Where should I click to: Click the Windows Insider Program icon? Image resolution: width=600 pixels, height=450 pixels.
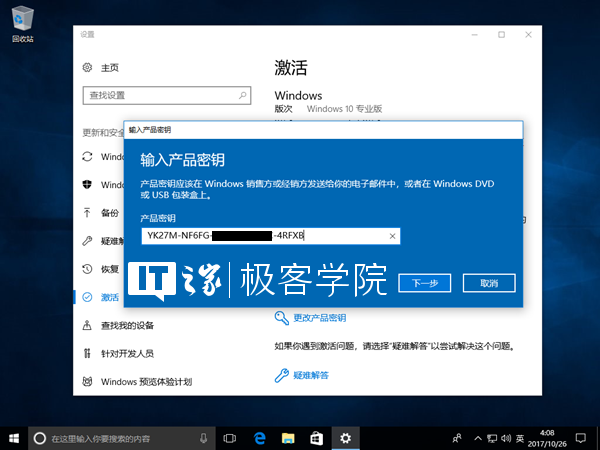(x=87, y=382)
